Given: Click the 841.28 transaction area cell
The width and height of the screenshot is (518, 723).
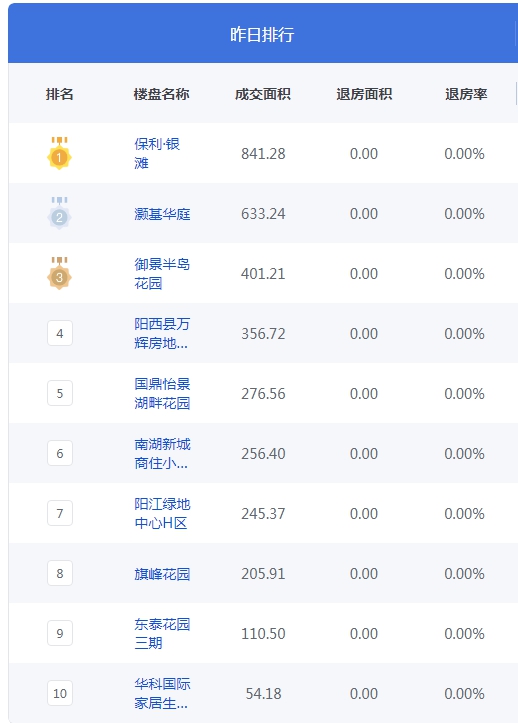Looking at the screenshot, I should (263, 154).
